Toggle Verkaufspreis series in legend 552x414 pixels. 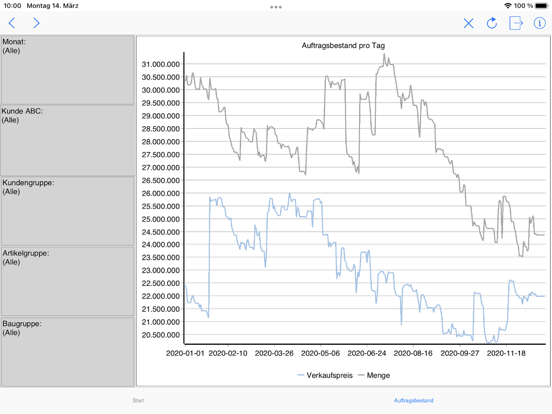tap(325, 375)
